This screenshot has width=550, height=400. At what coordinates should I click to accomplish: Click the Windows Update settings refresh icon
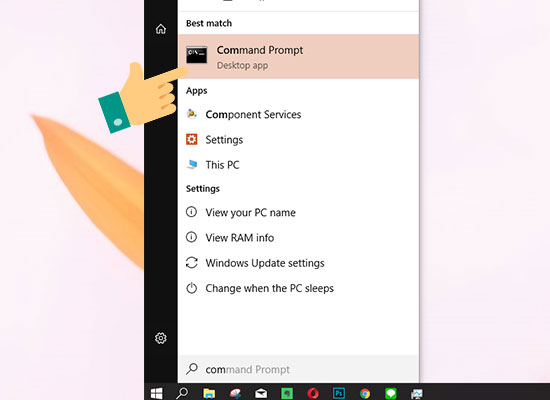pyautogui.click(x=192, y=262)
